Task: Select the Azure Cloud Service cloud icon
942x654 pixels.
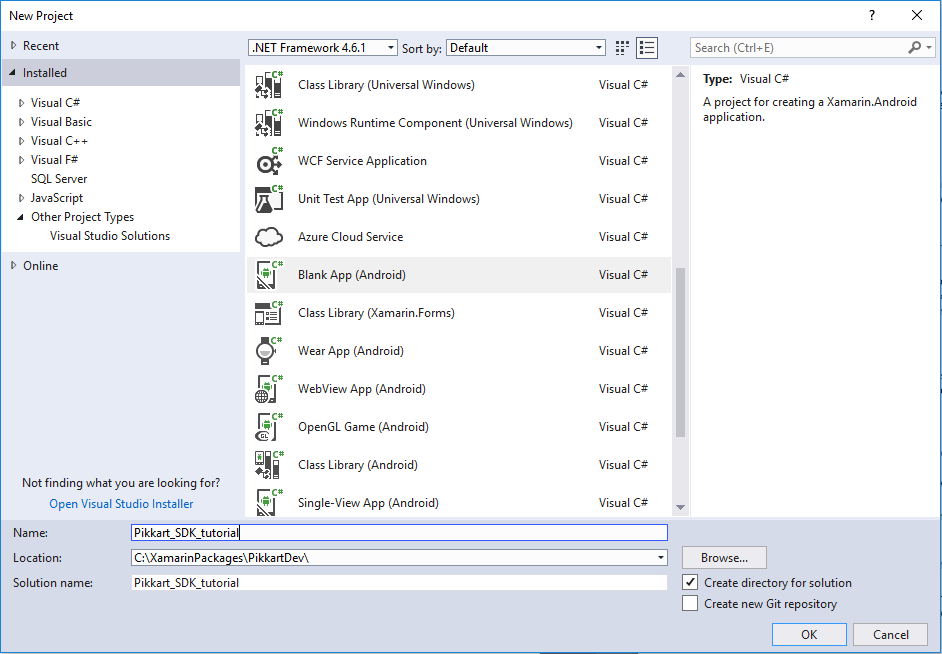Action: click(x=269, y=237)
